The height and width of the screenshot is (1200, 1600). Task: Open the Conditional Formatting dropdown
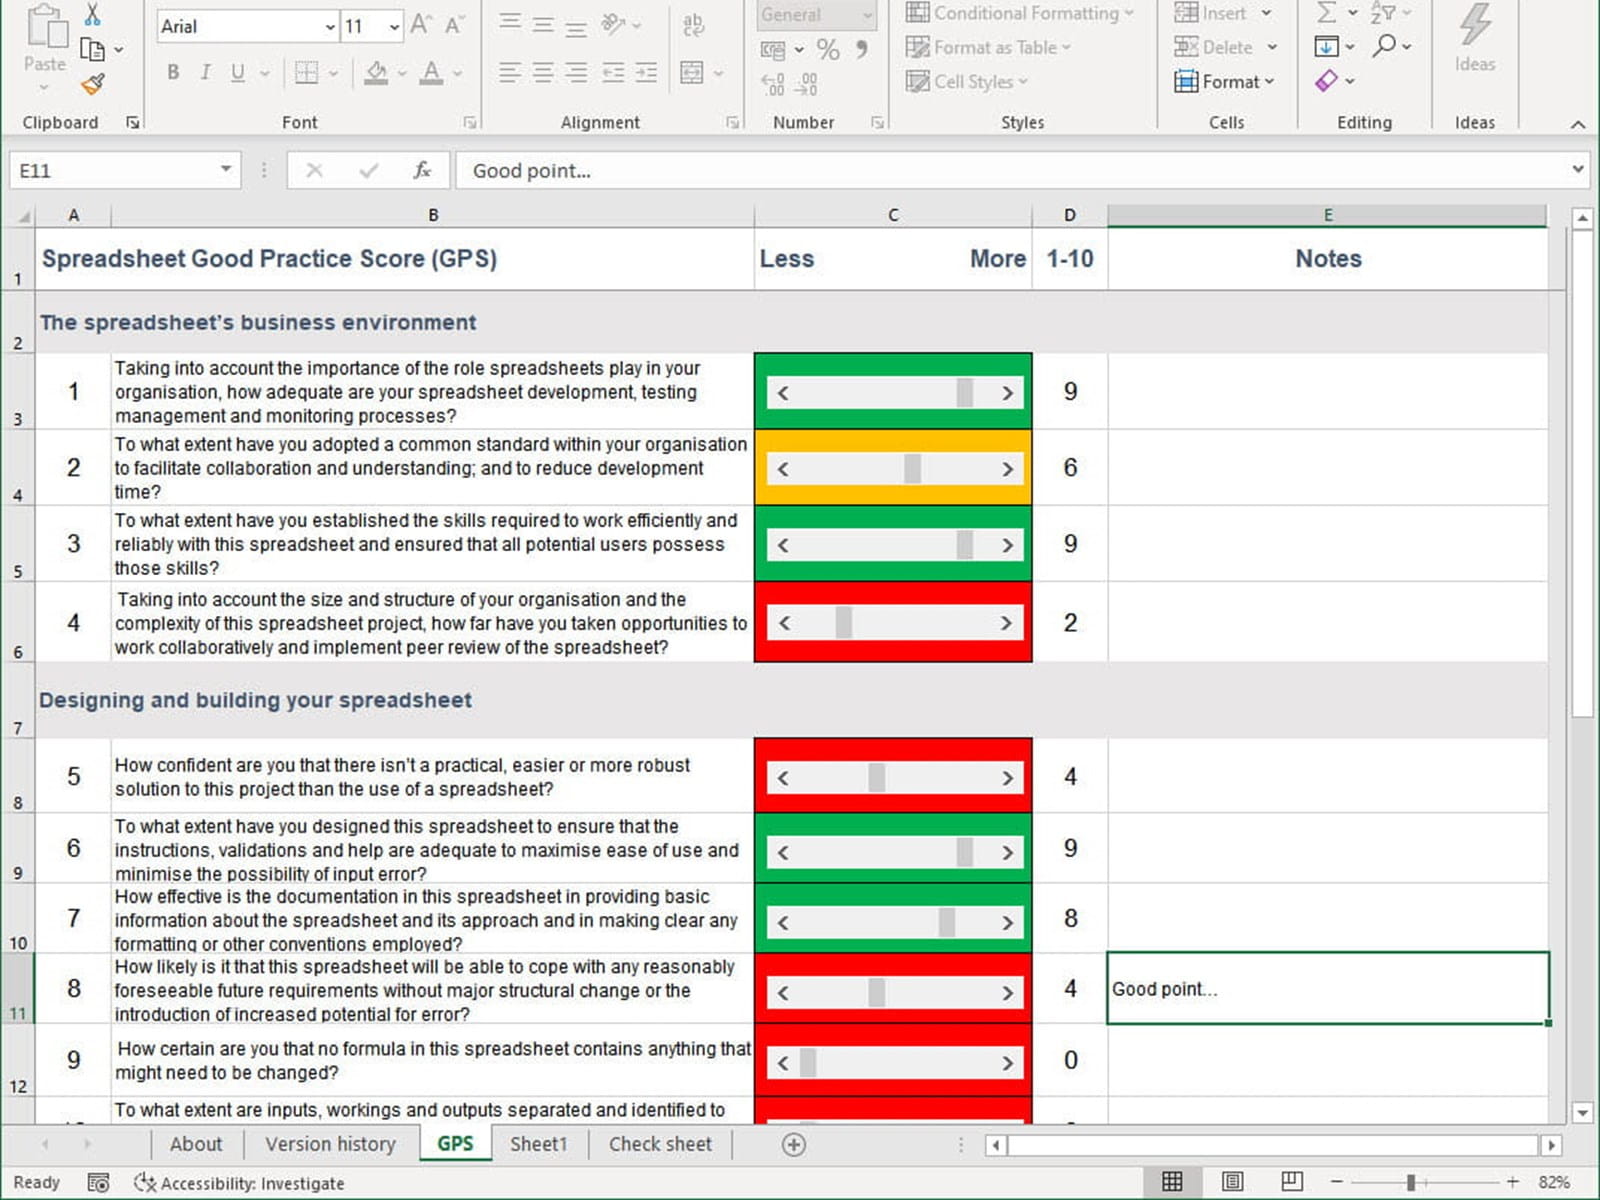[1020, 14]
